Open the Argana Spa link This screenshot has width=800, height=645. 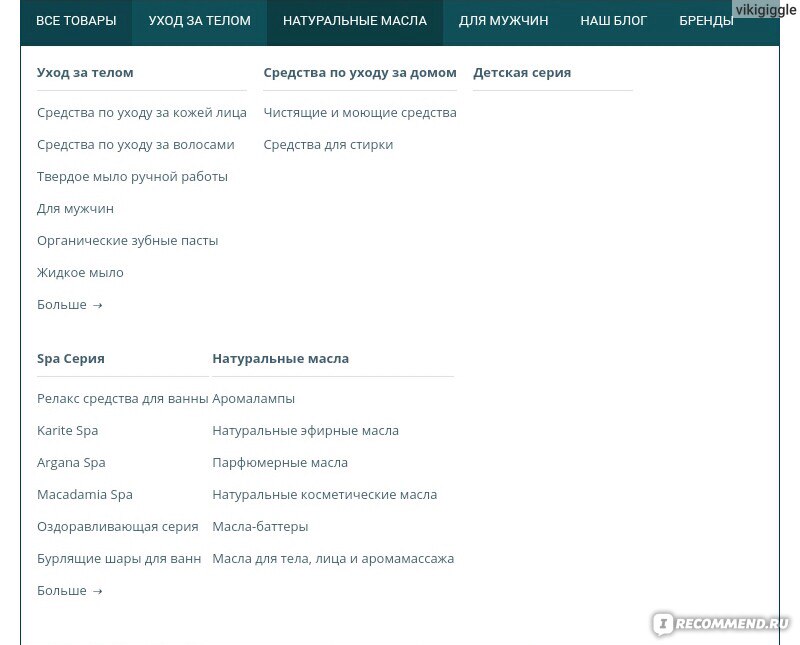[71, 463]
